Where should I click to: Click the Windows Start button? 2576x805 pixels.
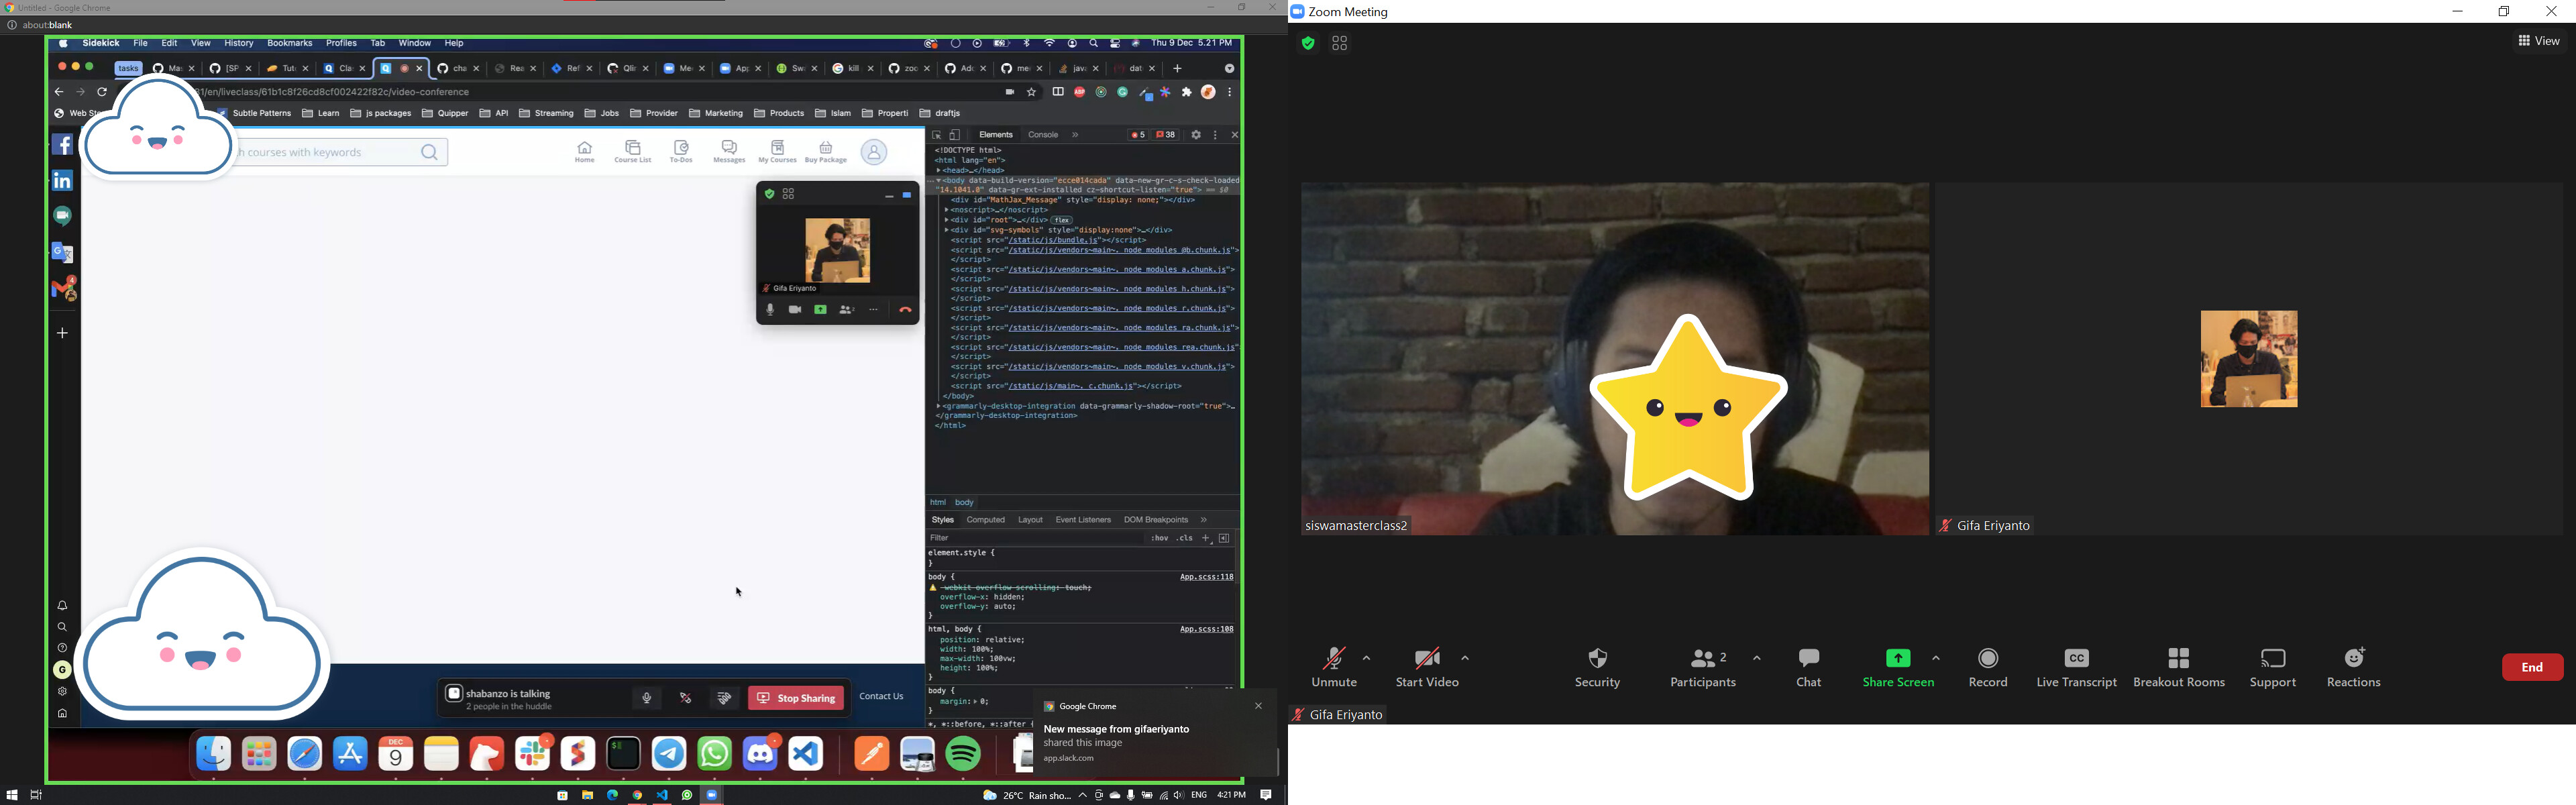[12, 795]
